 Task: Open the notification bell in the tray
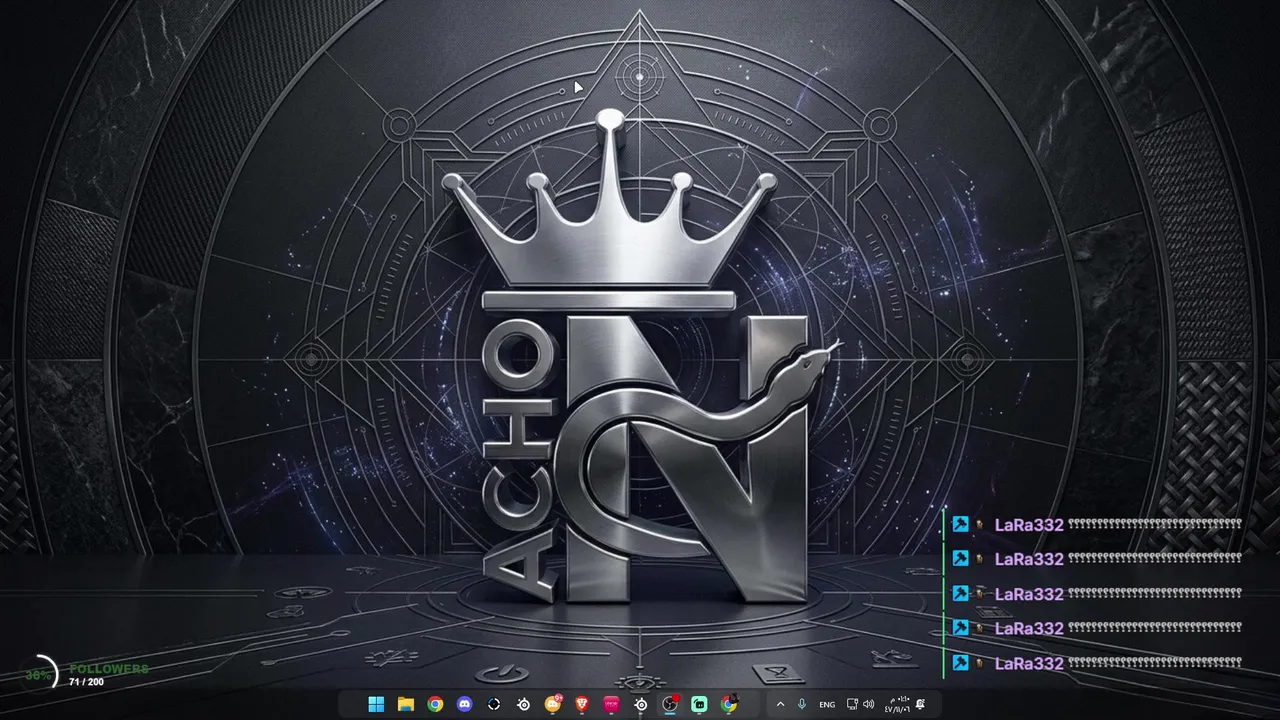(920, 704)
